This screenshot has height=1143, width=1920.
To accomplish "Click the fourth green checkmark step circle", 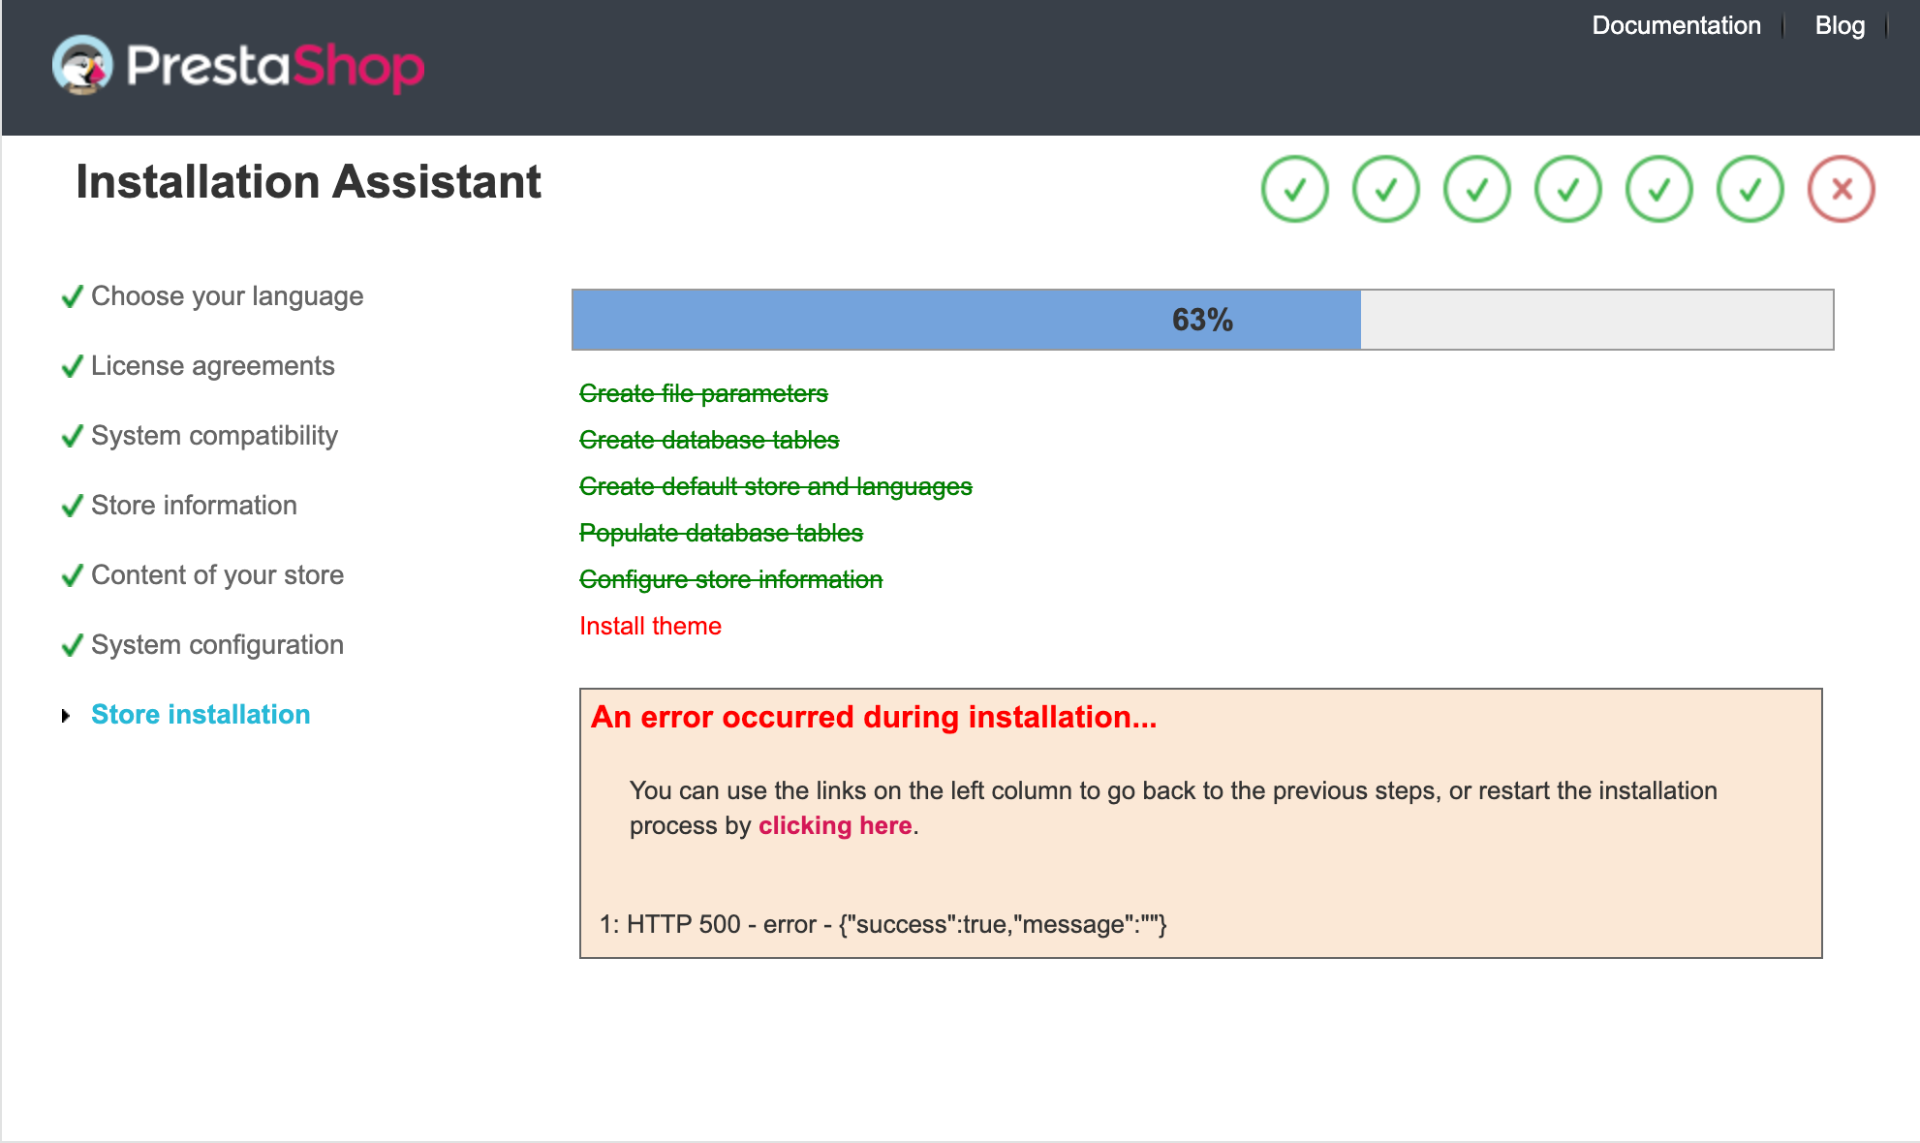I will click(1568, 189).
